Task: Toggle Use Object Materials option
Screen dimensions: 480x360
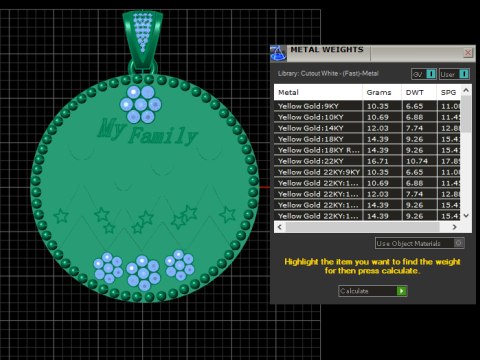Action: click(x=419, y=243)
